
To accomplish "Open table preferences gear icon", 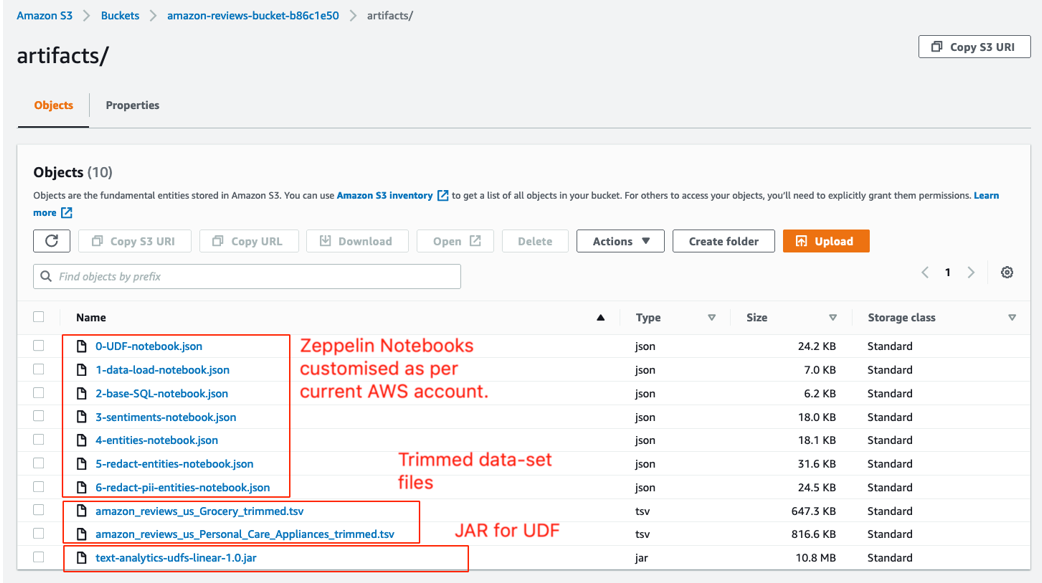I will 1007,273.
